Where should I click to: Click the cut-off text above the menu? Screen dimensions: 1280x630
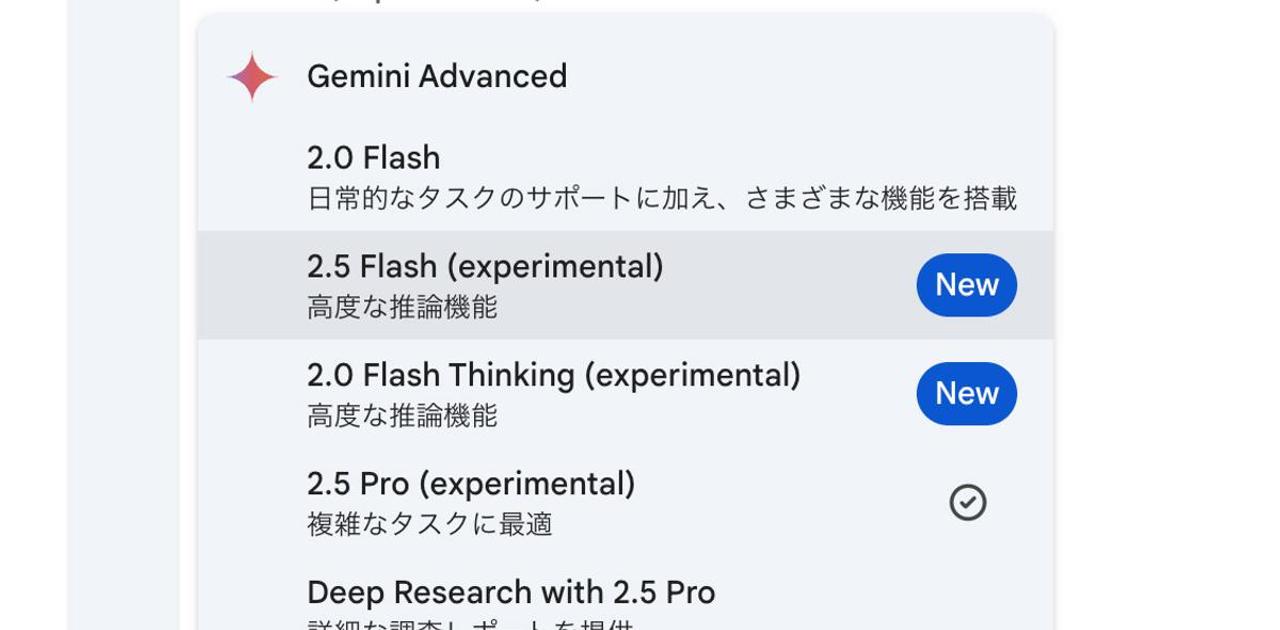click(x=430, y=3)
